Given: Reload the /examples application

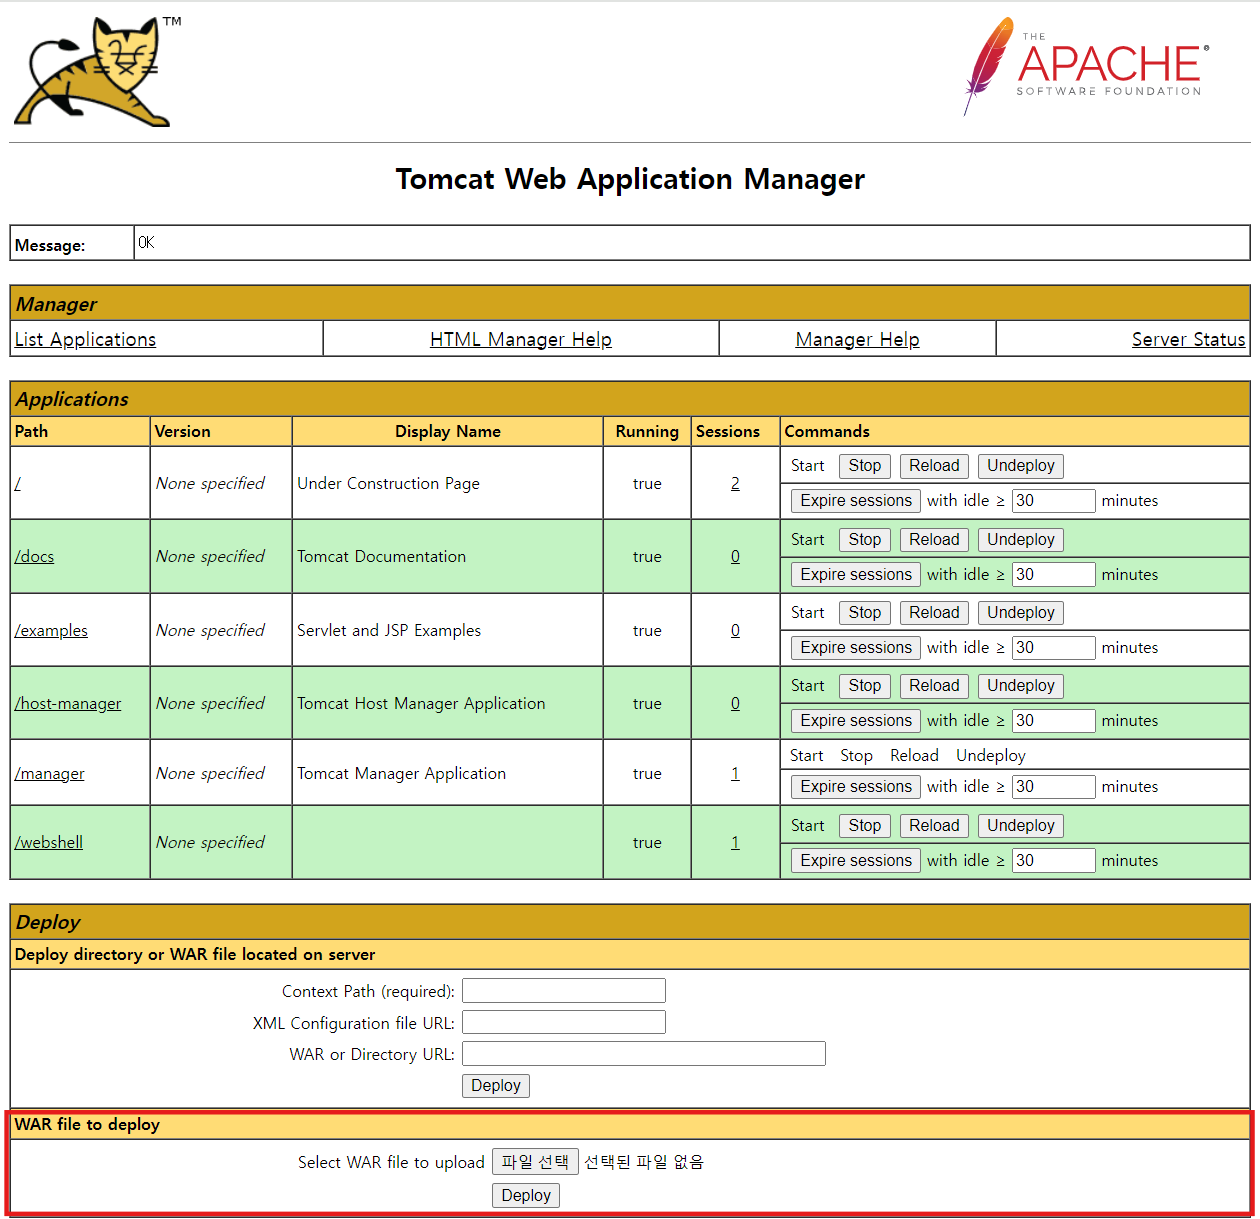Looking at the screenshot, I should point(934,613).
